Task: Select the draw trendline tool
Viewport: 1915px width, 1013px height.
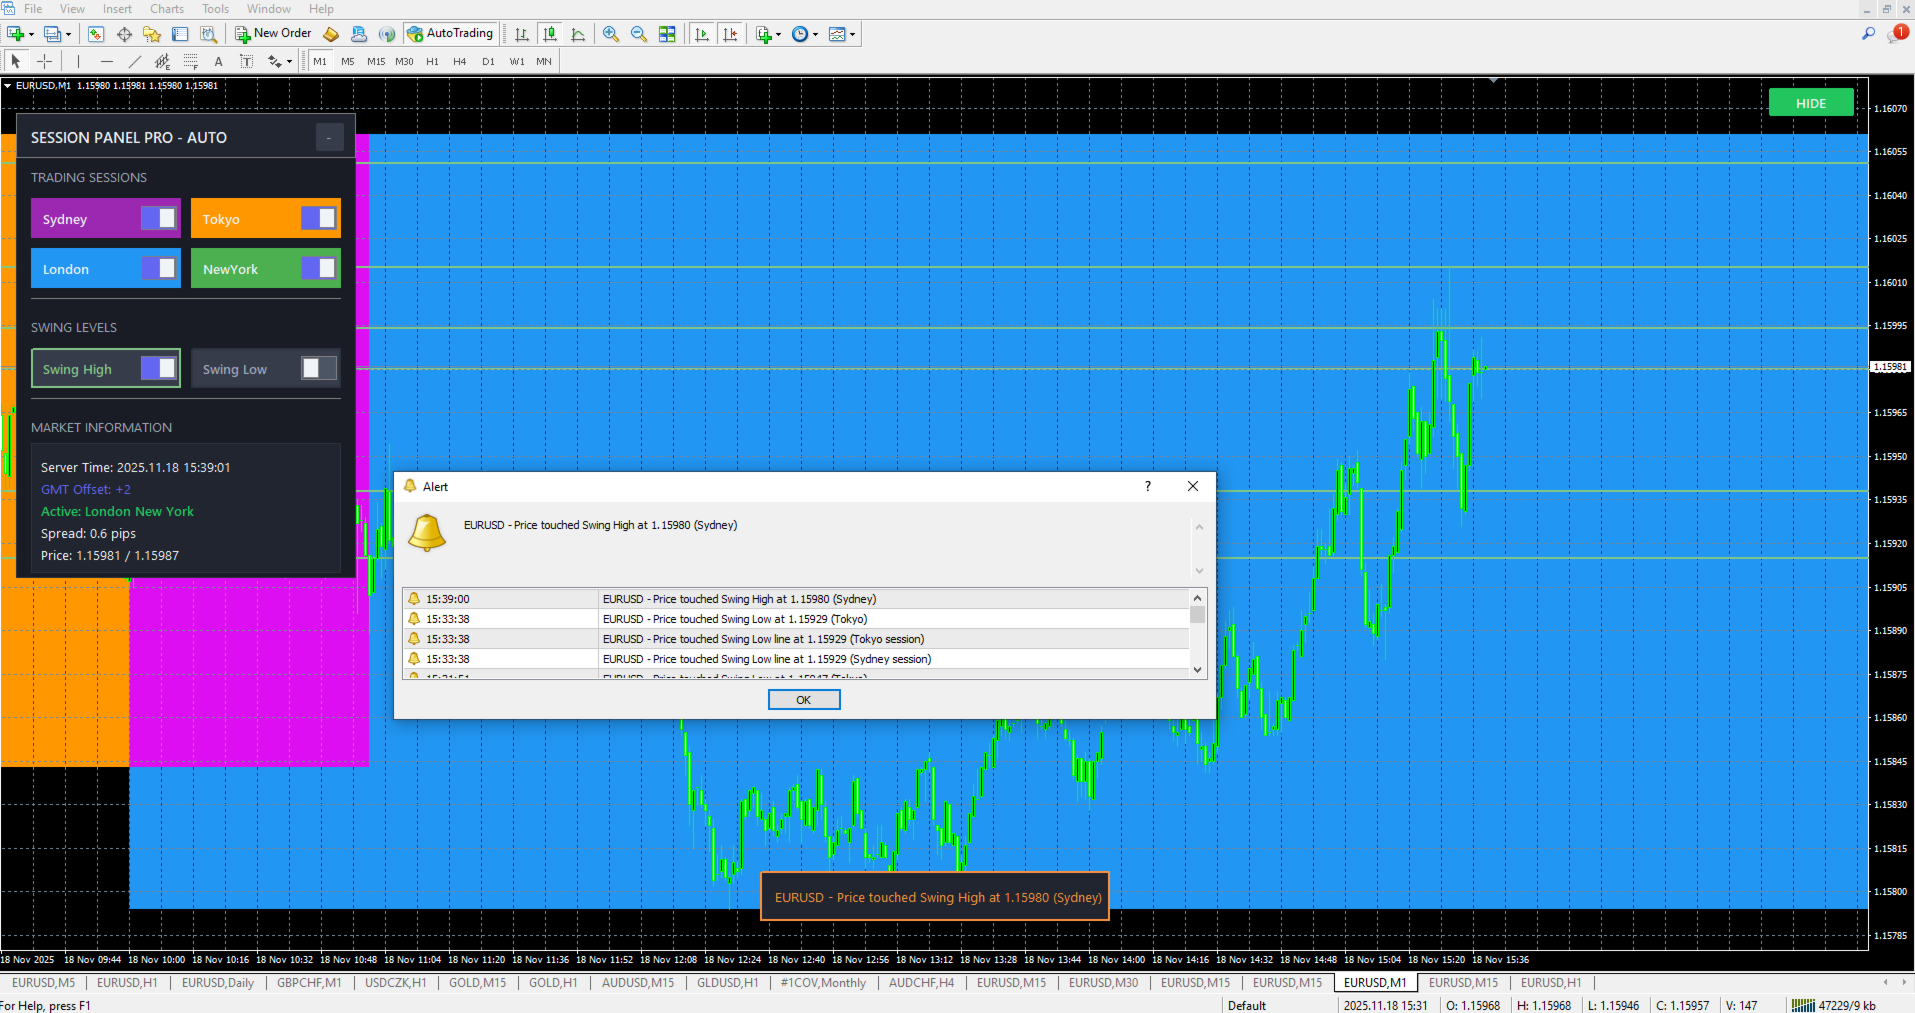Action: 134,61
